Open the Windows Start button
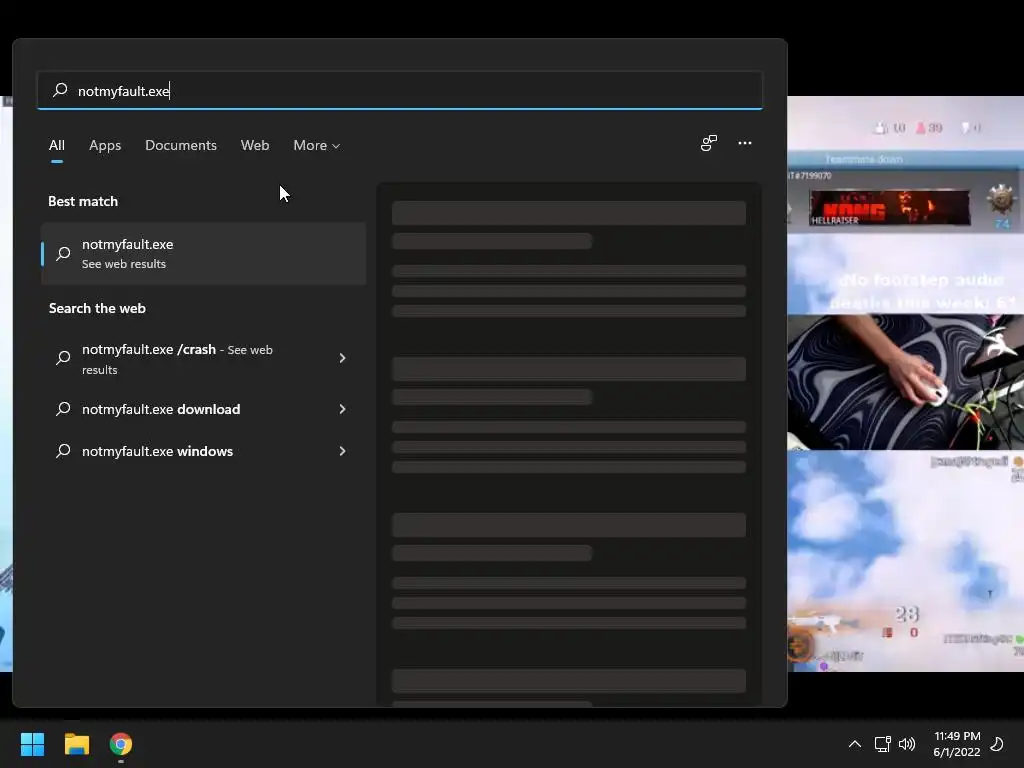Image resolution: width=1024 pixels, height=768 pixels. point(32,744)
